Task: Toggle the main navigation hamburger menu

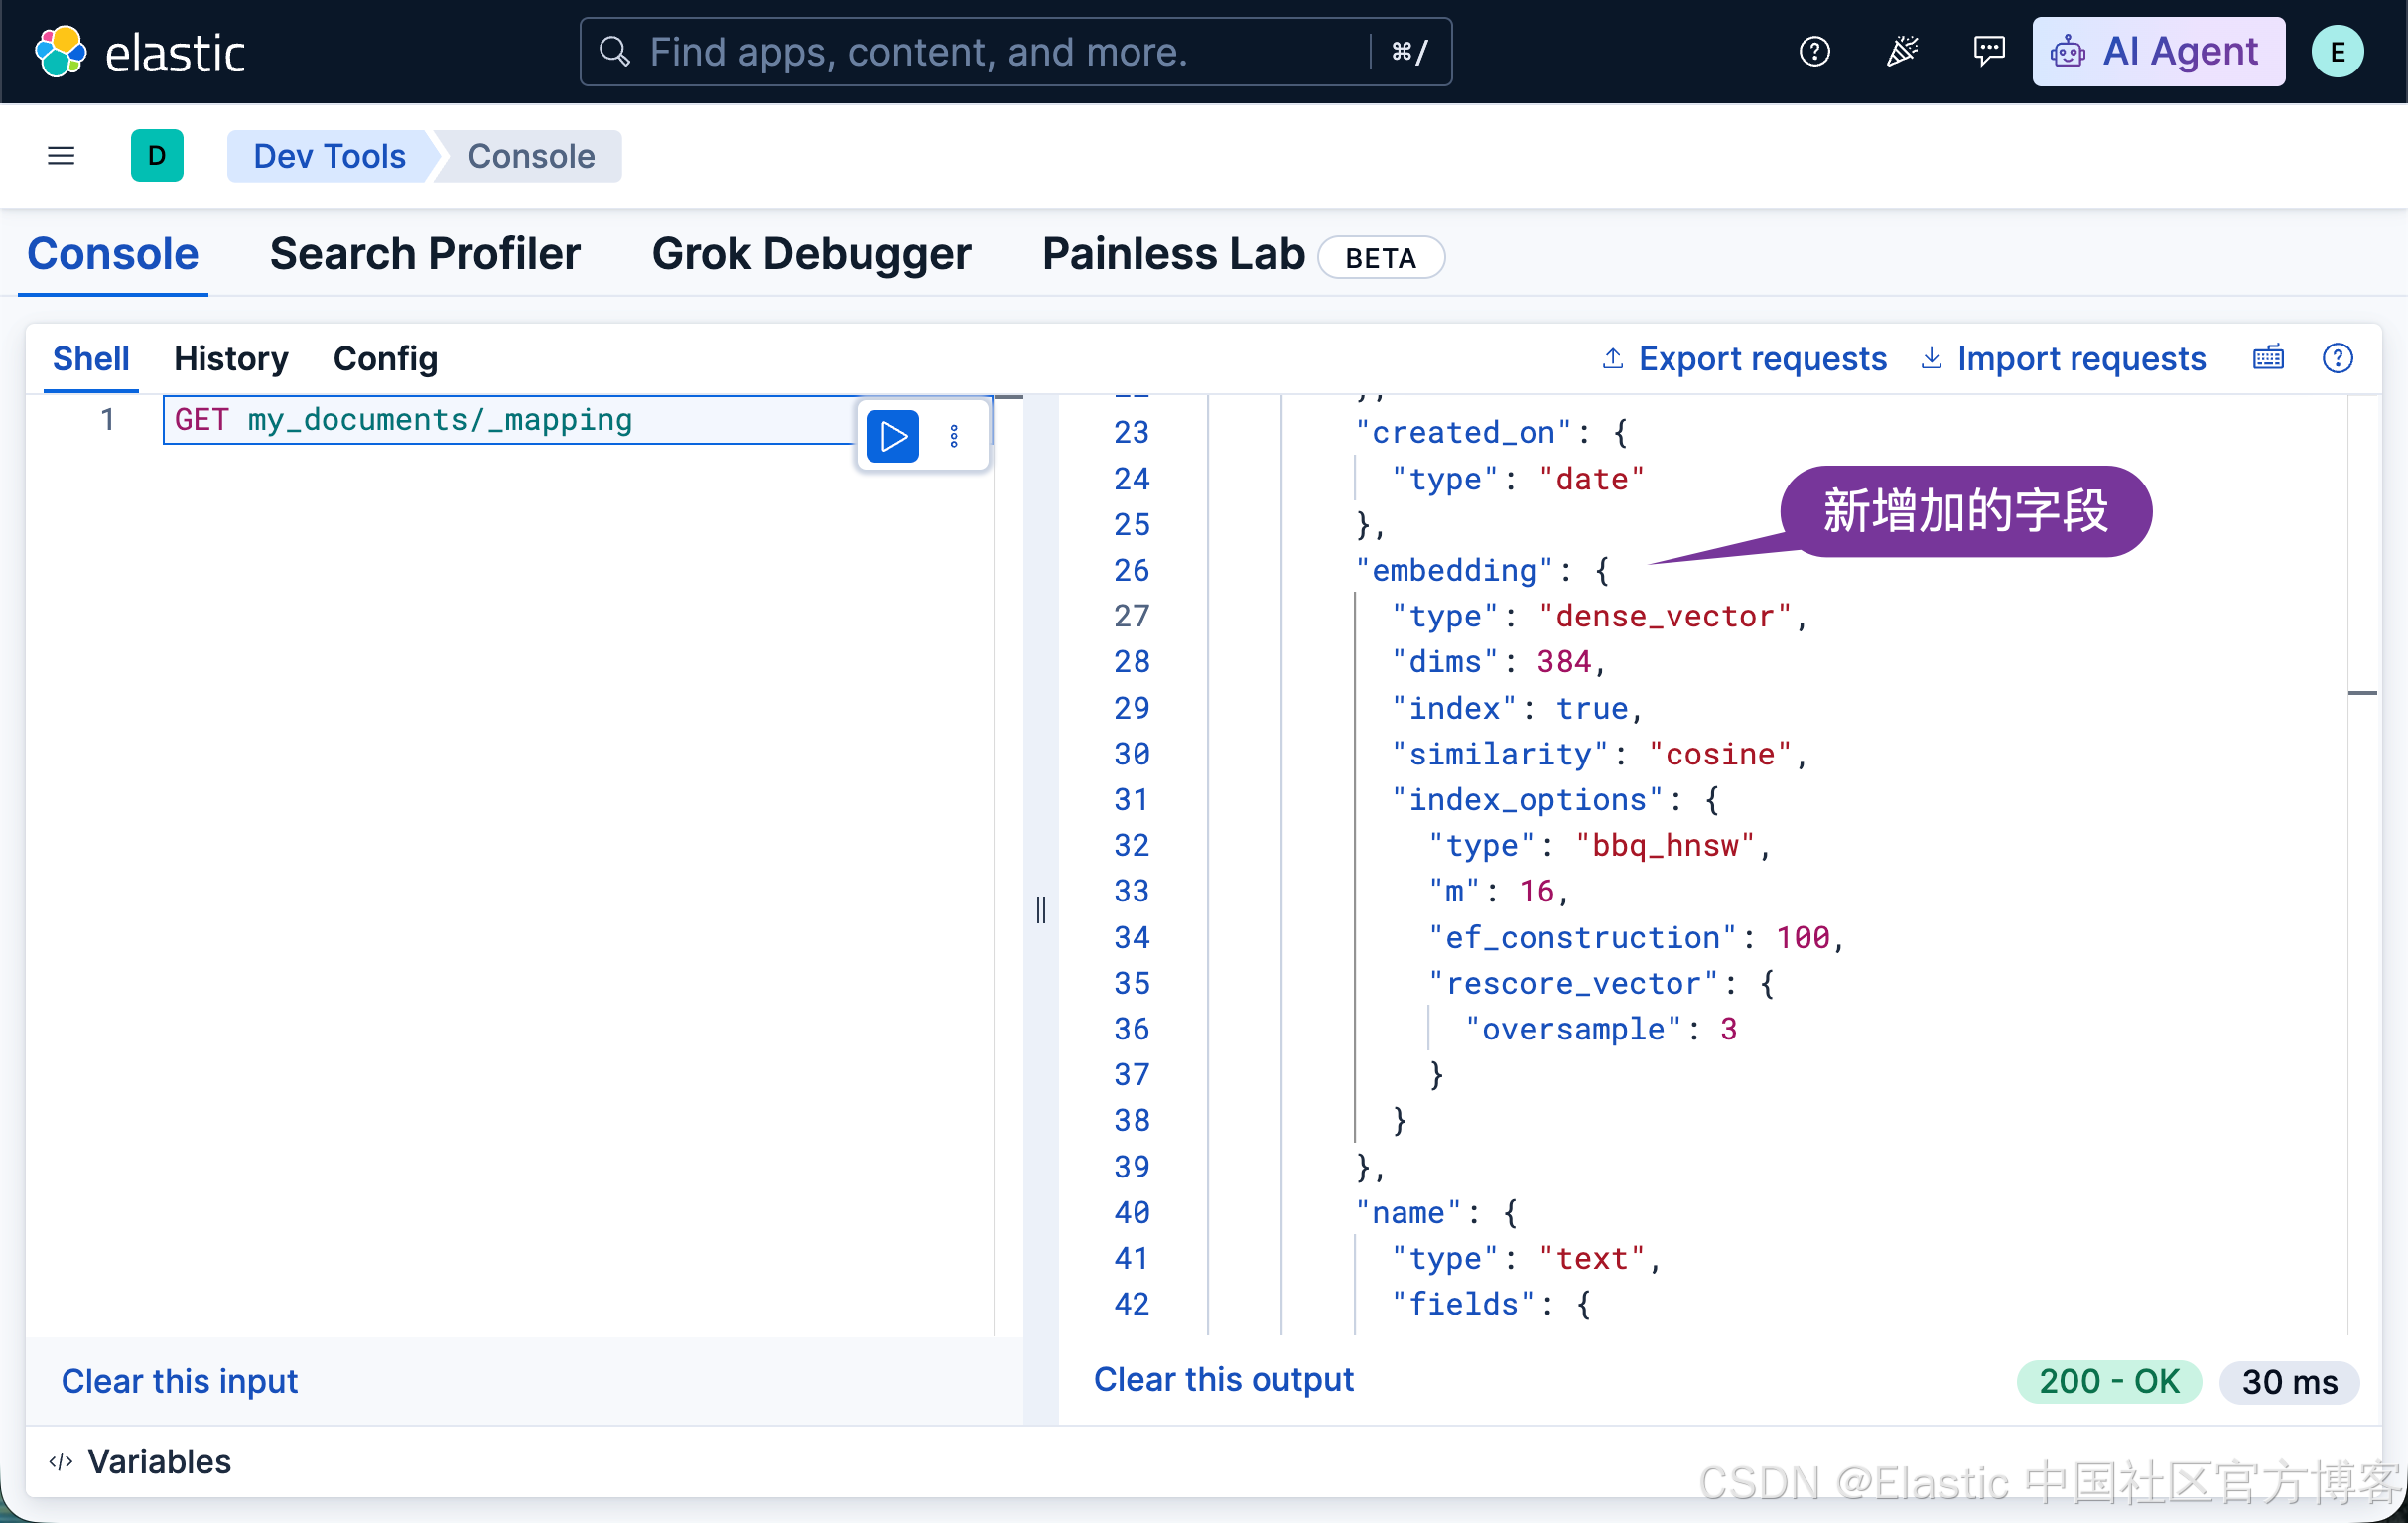Action: point(61,155)
